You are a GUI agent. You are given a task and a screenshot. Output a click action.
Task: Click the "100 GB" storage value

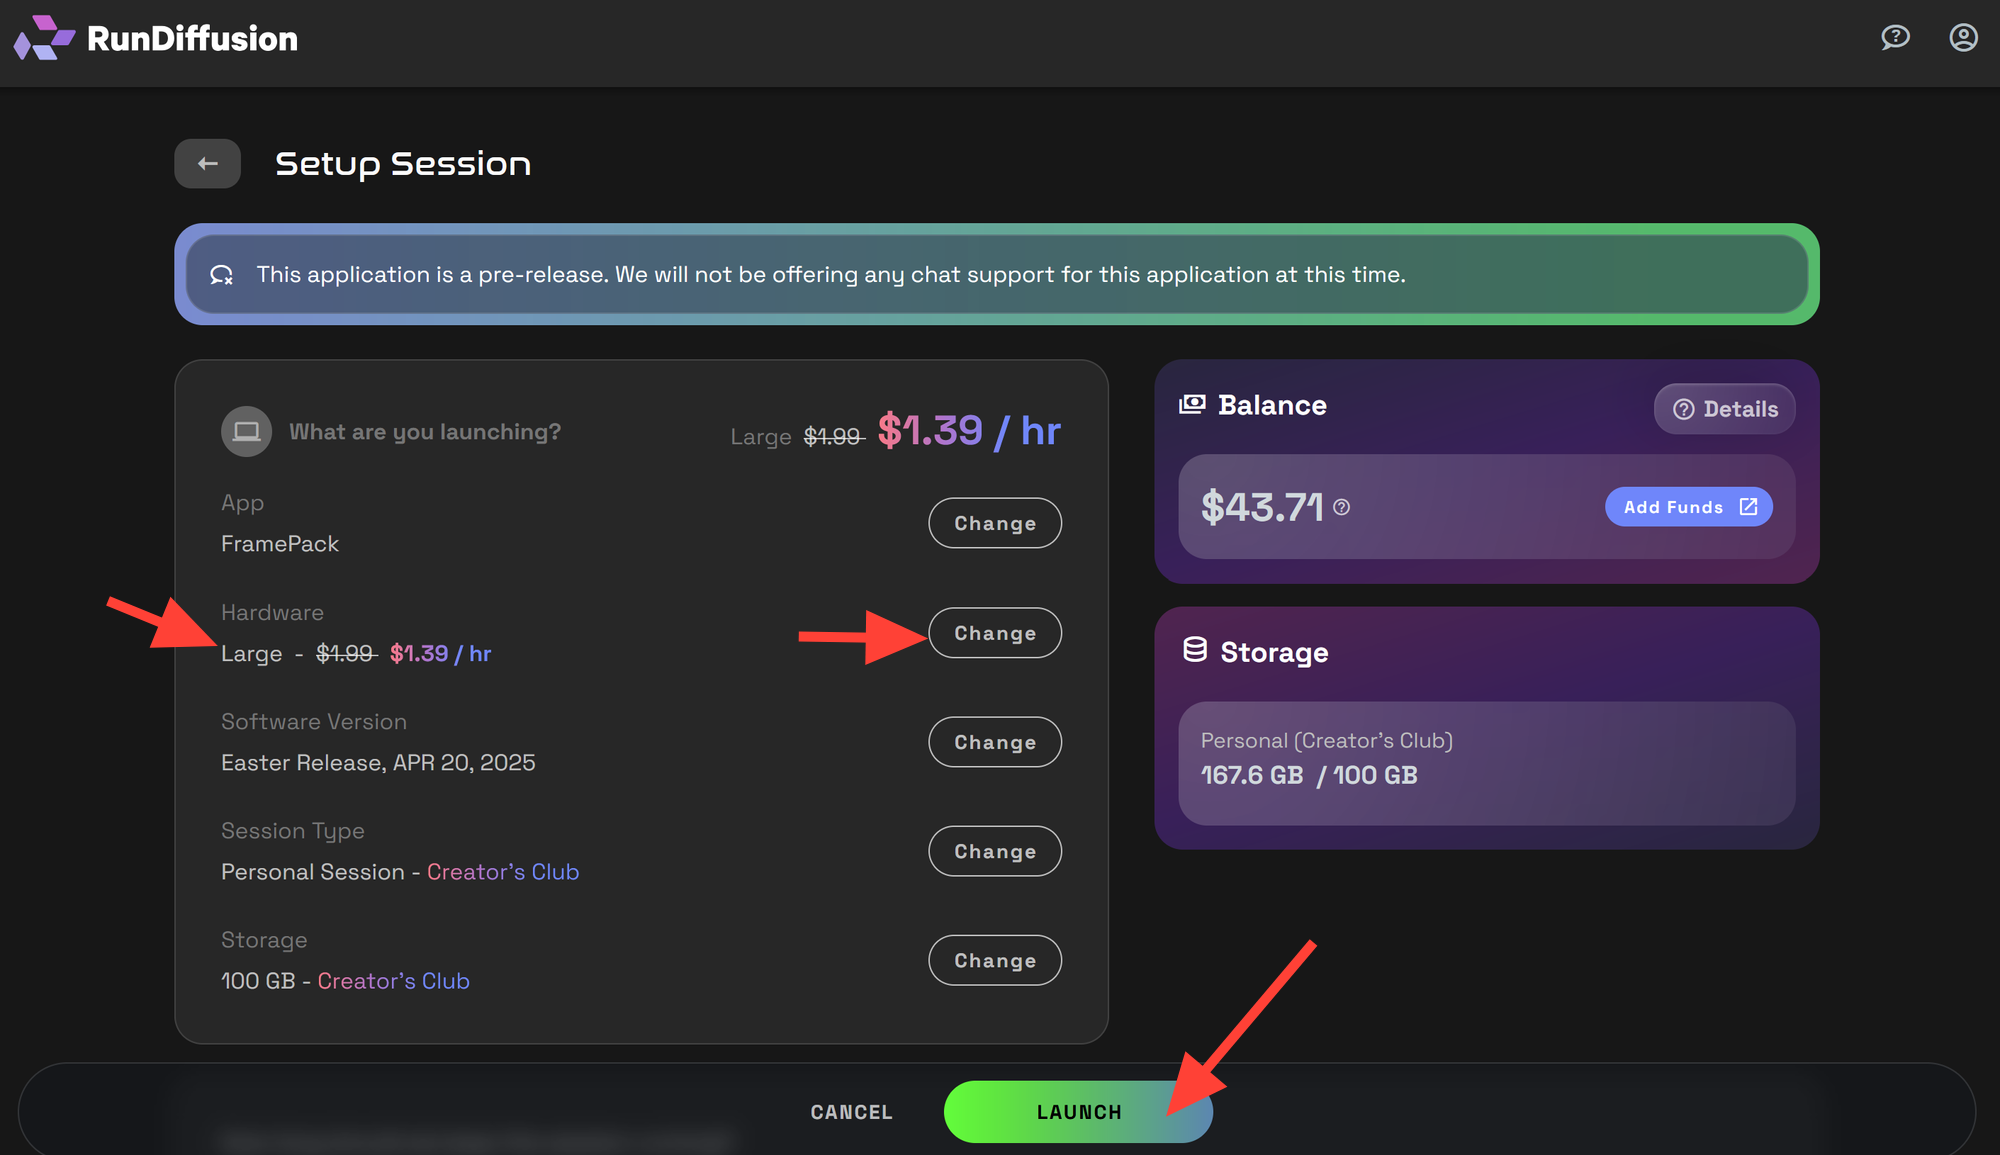pyautogui.click(x=258, y=981)
